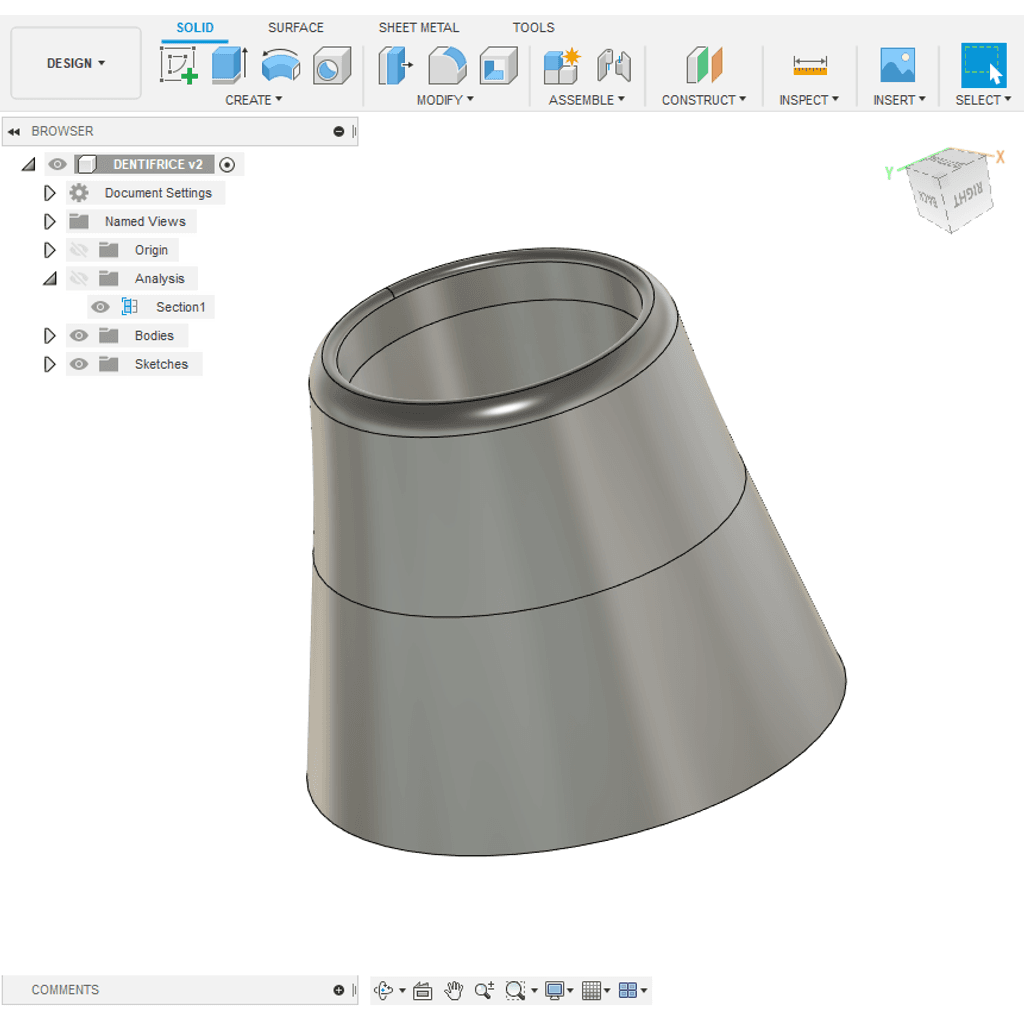Click the Viewports layout icon
Viewport: 1024px width, 1024px height.
click(628, 991)
